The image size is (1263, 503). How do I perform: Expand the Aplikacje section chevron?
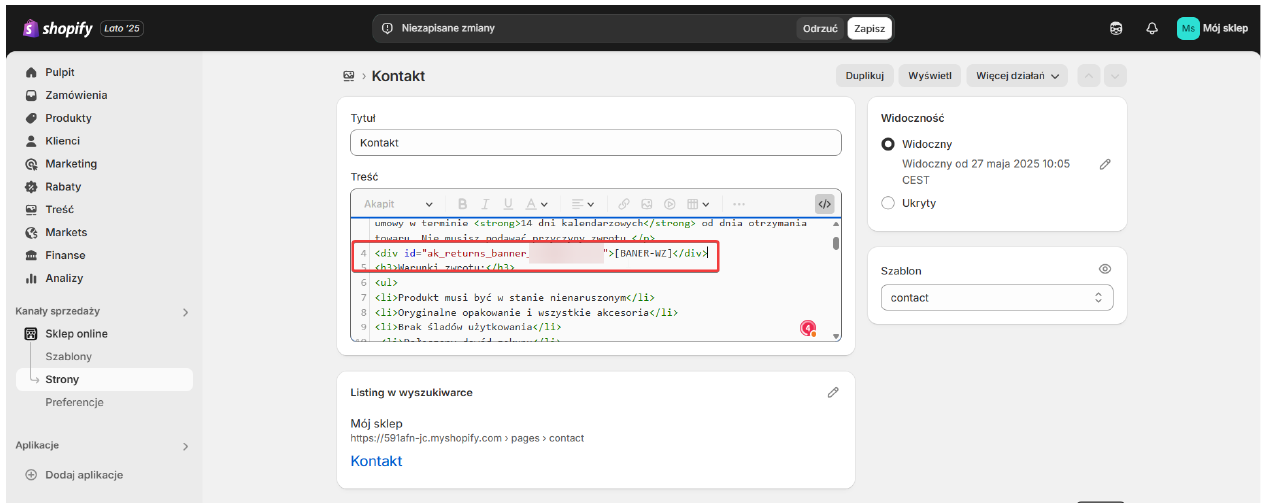[x=185, y=446]
